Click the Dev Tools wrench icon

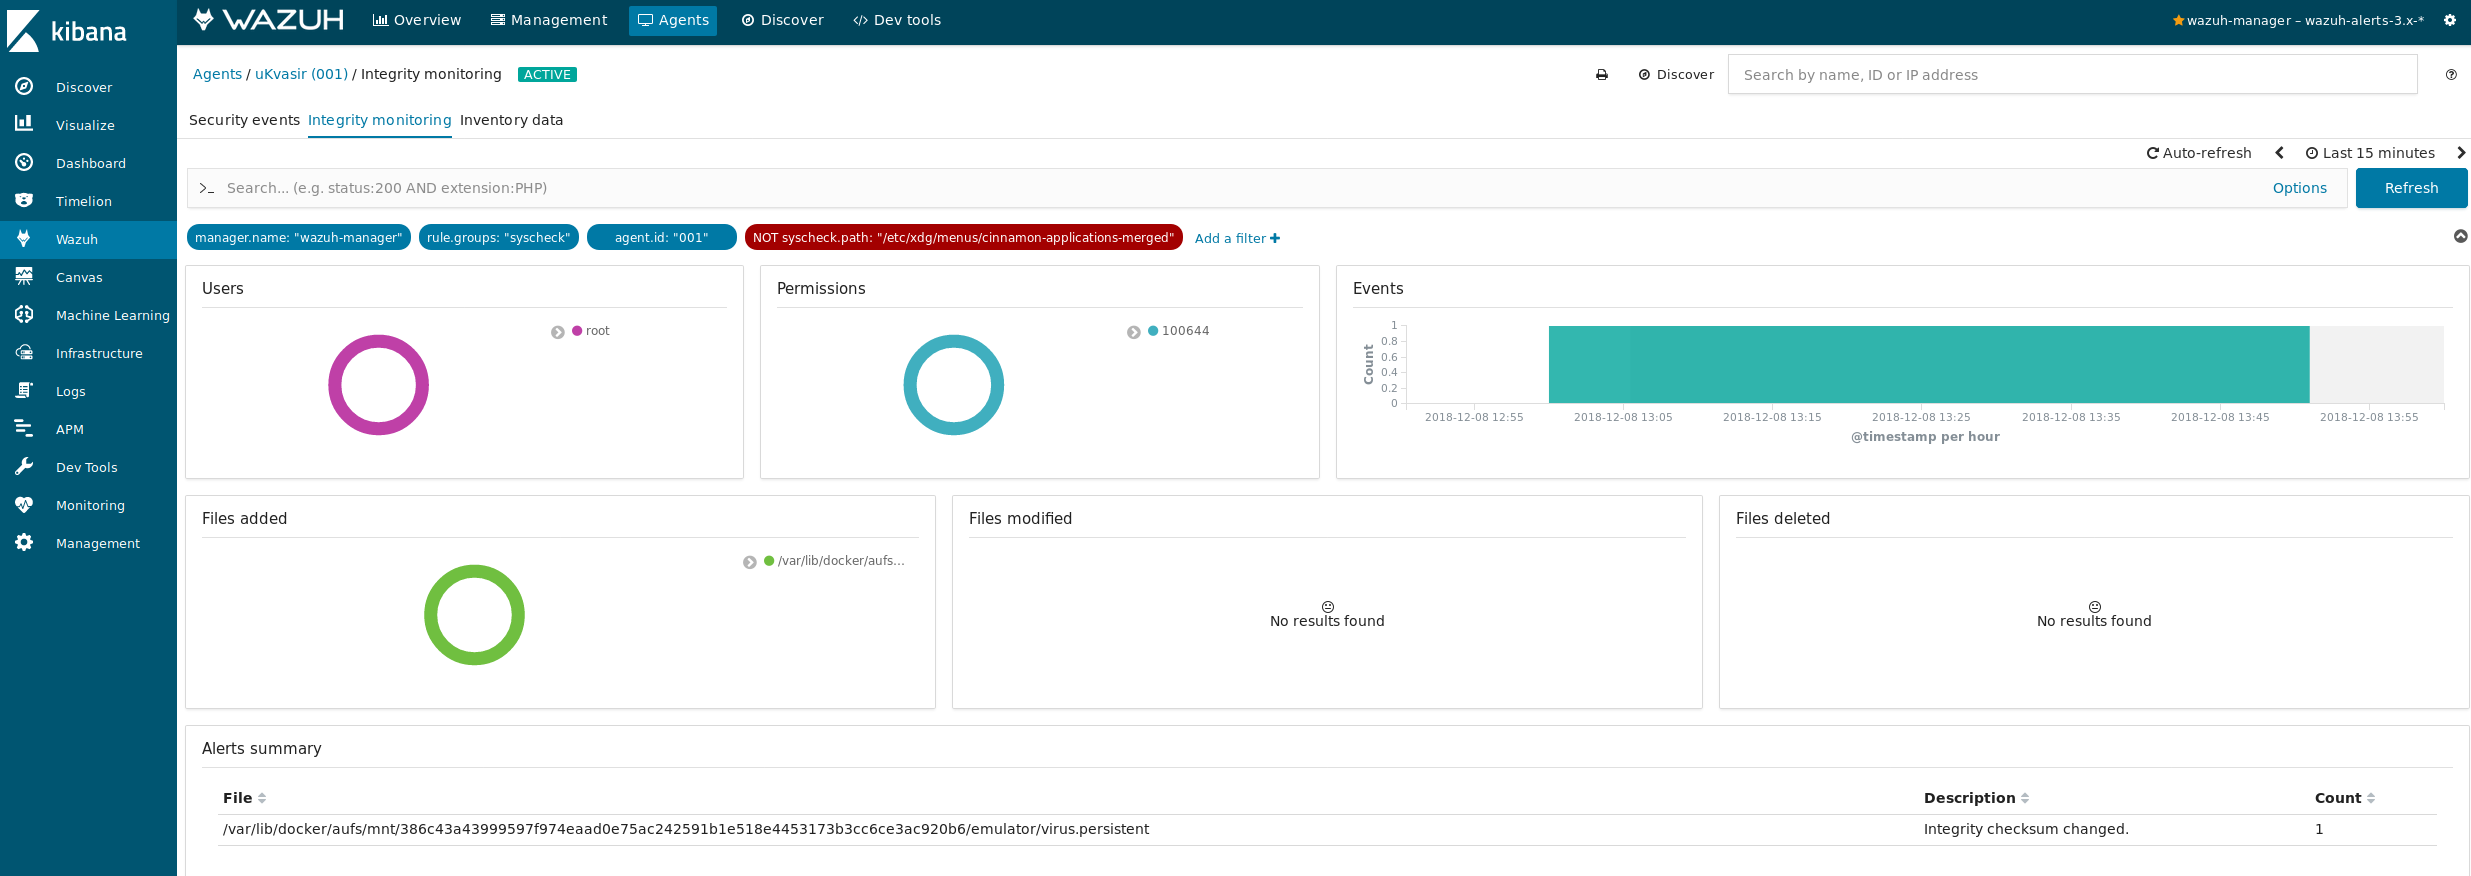pos(24,466)
